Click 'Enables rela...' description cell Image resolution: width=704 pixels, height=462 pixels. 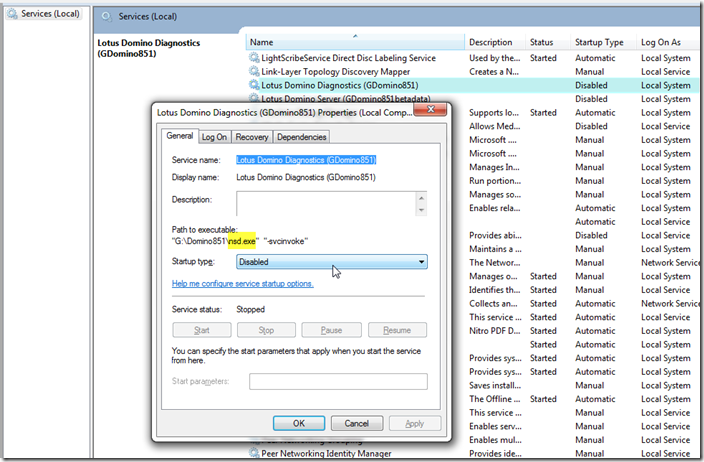pyautogui.click(x=495, y=208)
